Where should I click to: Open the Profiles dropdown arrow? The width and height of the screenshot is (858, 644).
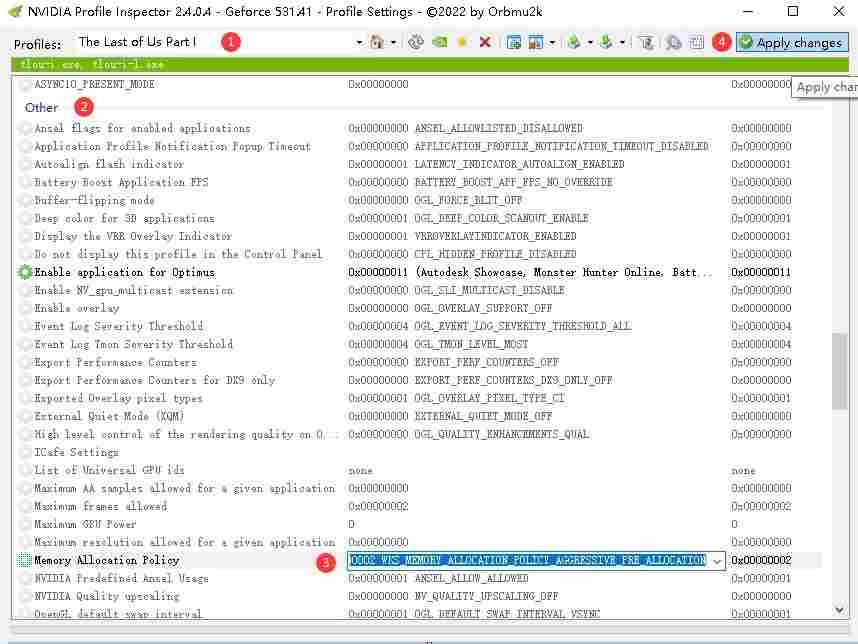coord(359,43)
